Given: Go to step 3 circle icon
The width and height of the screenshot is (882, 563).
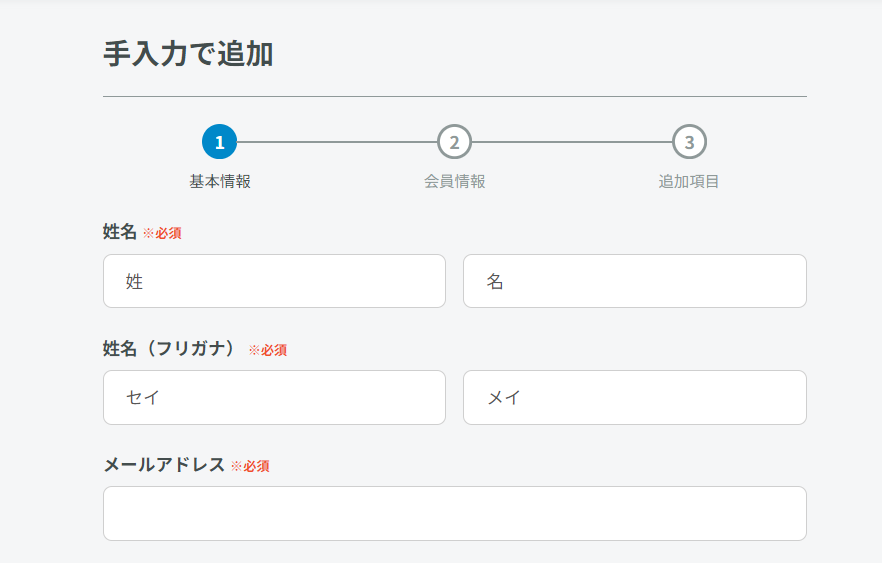Looking at the screenshot, I should tap(689, 142).
